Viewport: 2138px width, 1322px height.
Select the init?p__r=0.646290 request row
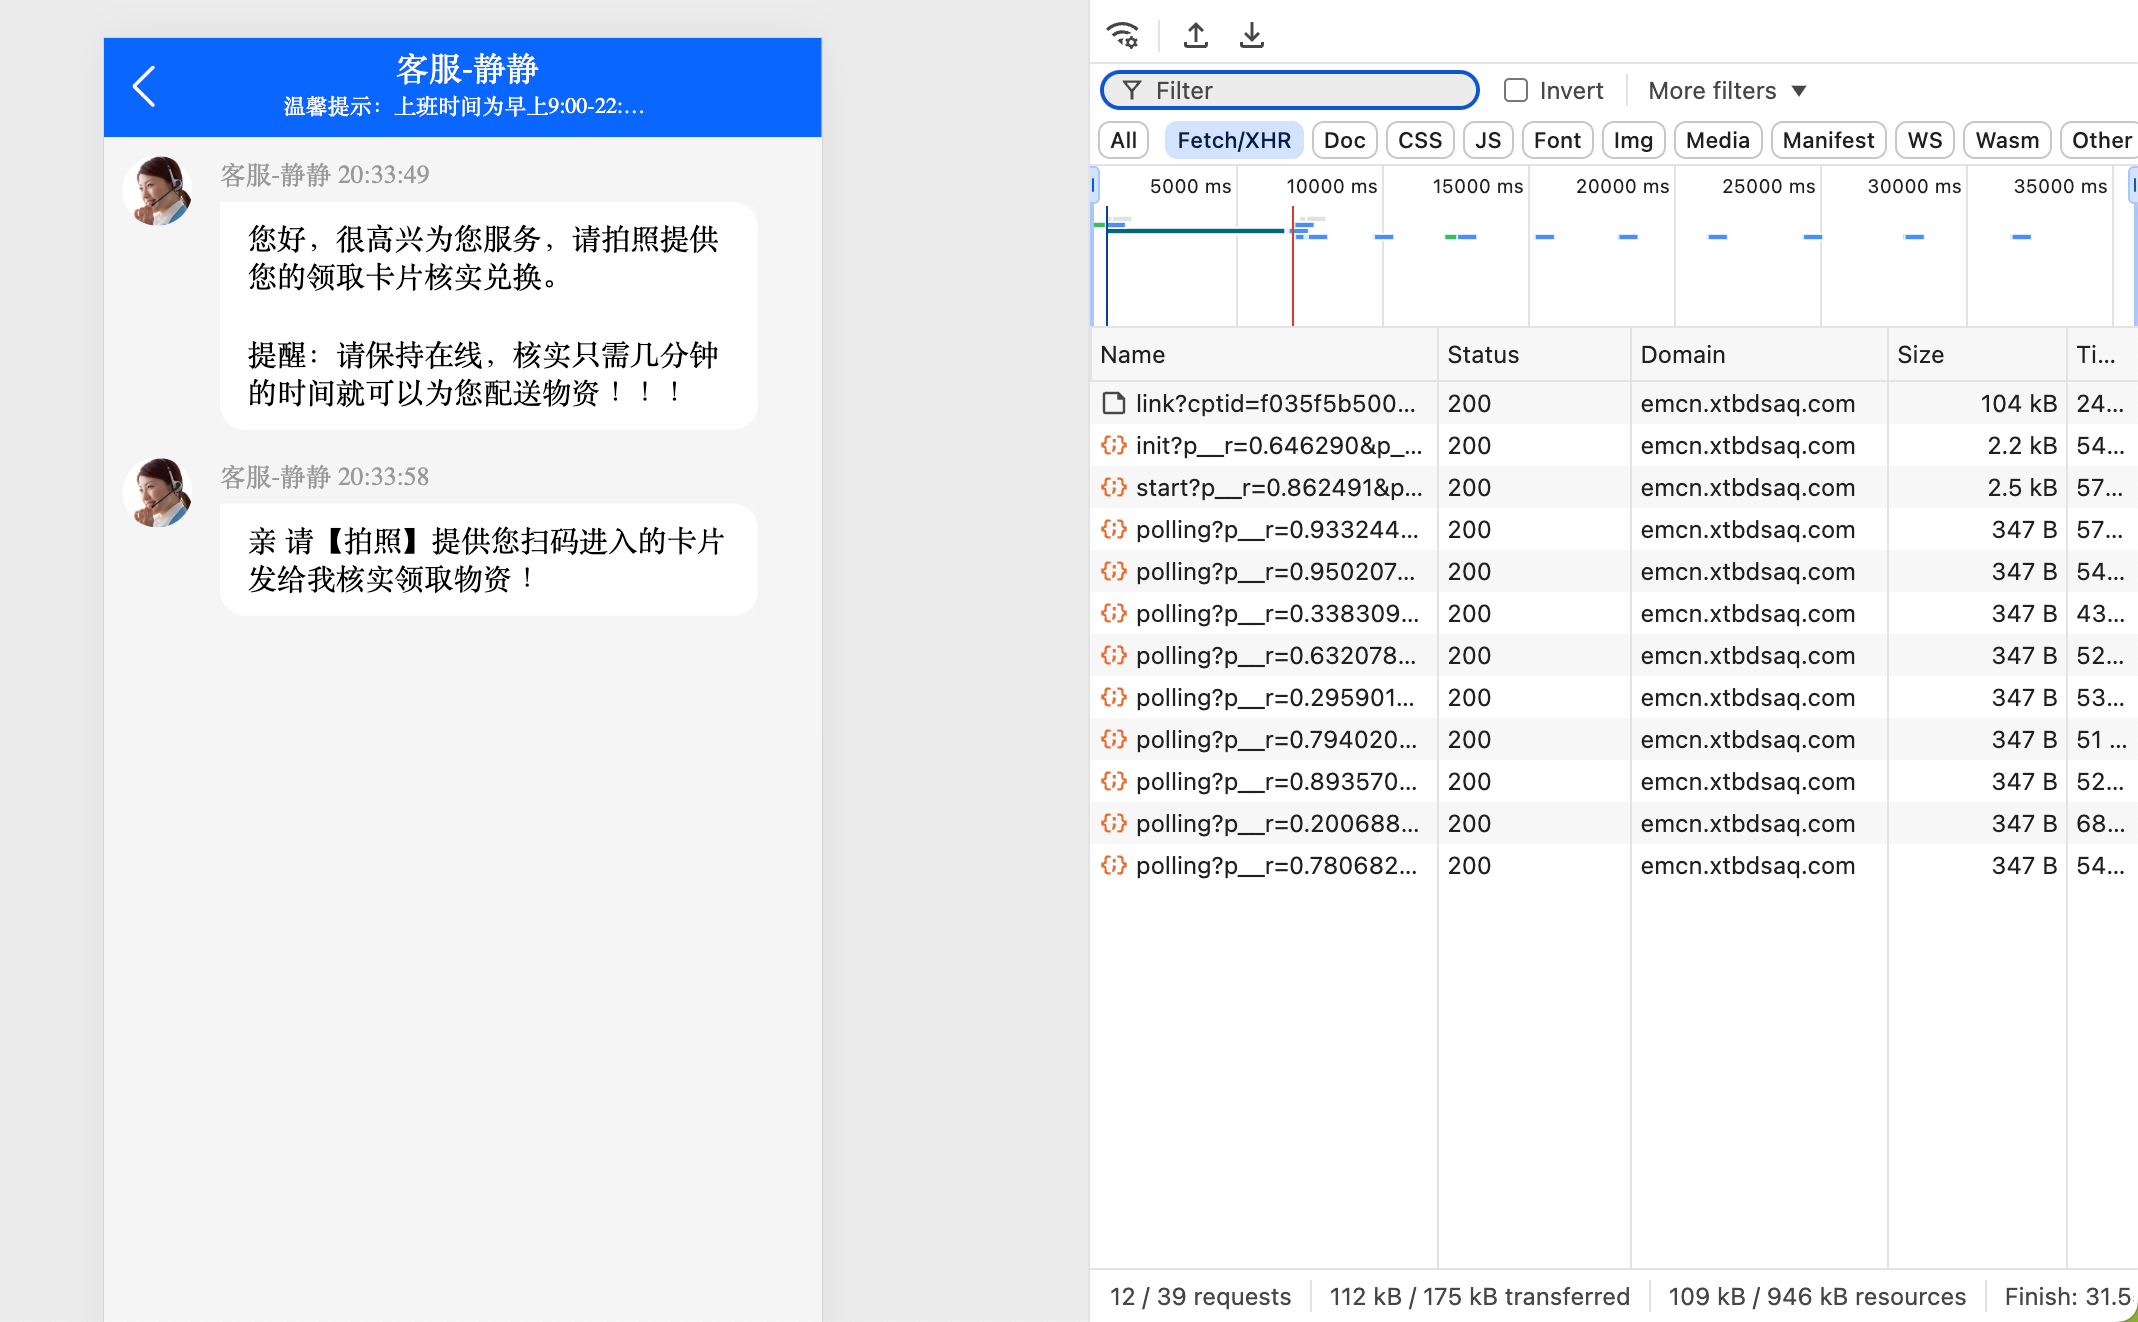click(1613, 445)
